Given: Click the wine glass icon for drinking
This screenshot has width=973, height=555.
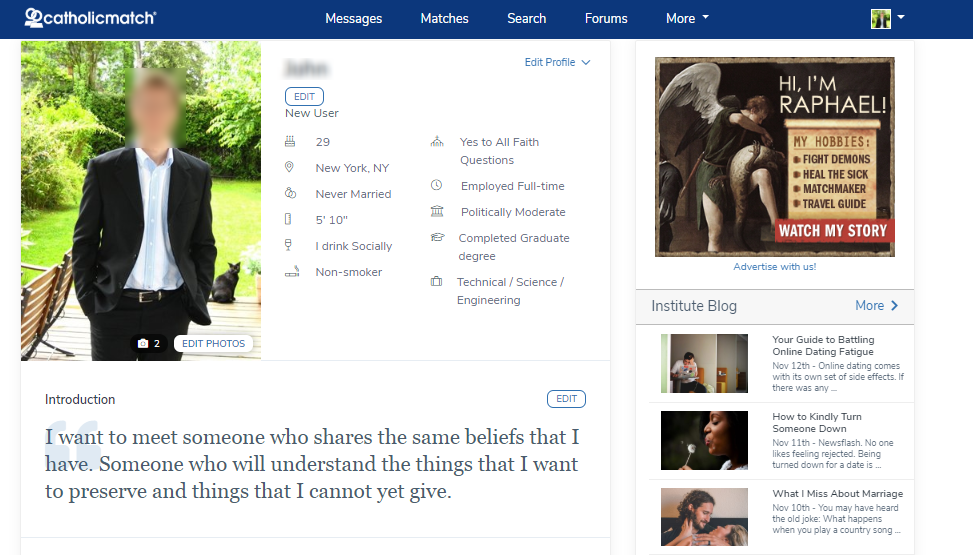Looking at the screenshot, I should tap(289, 245).
